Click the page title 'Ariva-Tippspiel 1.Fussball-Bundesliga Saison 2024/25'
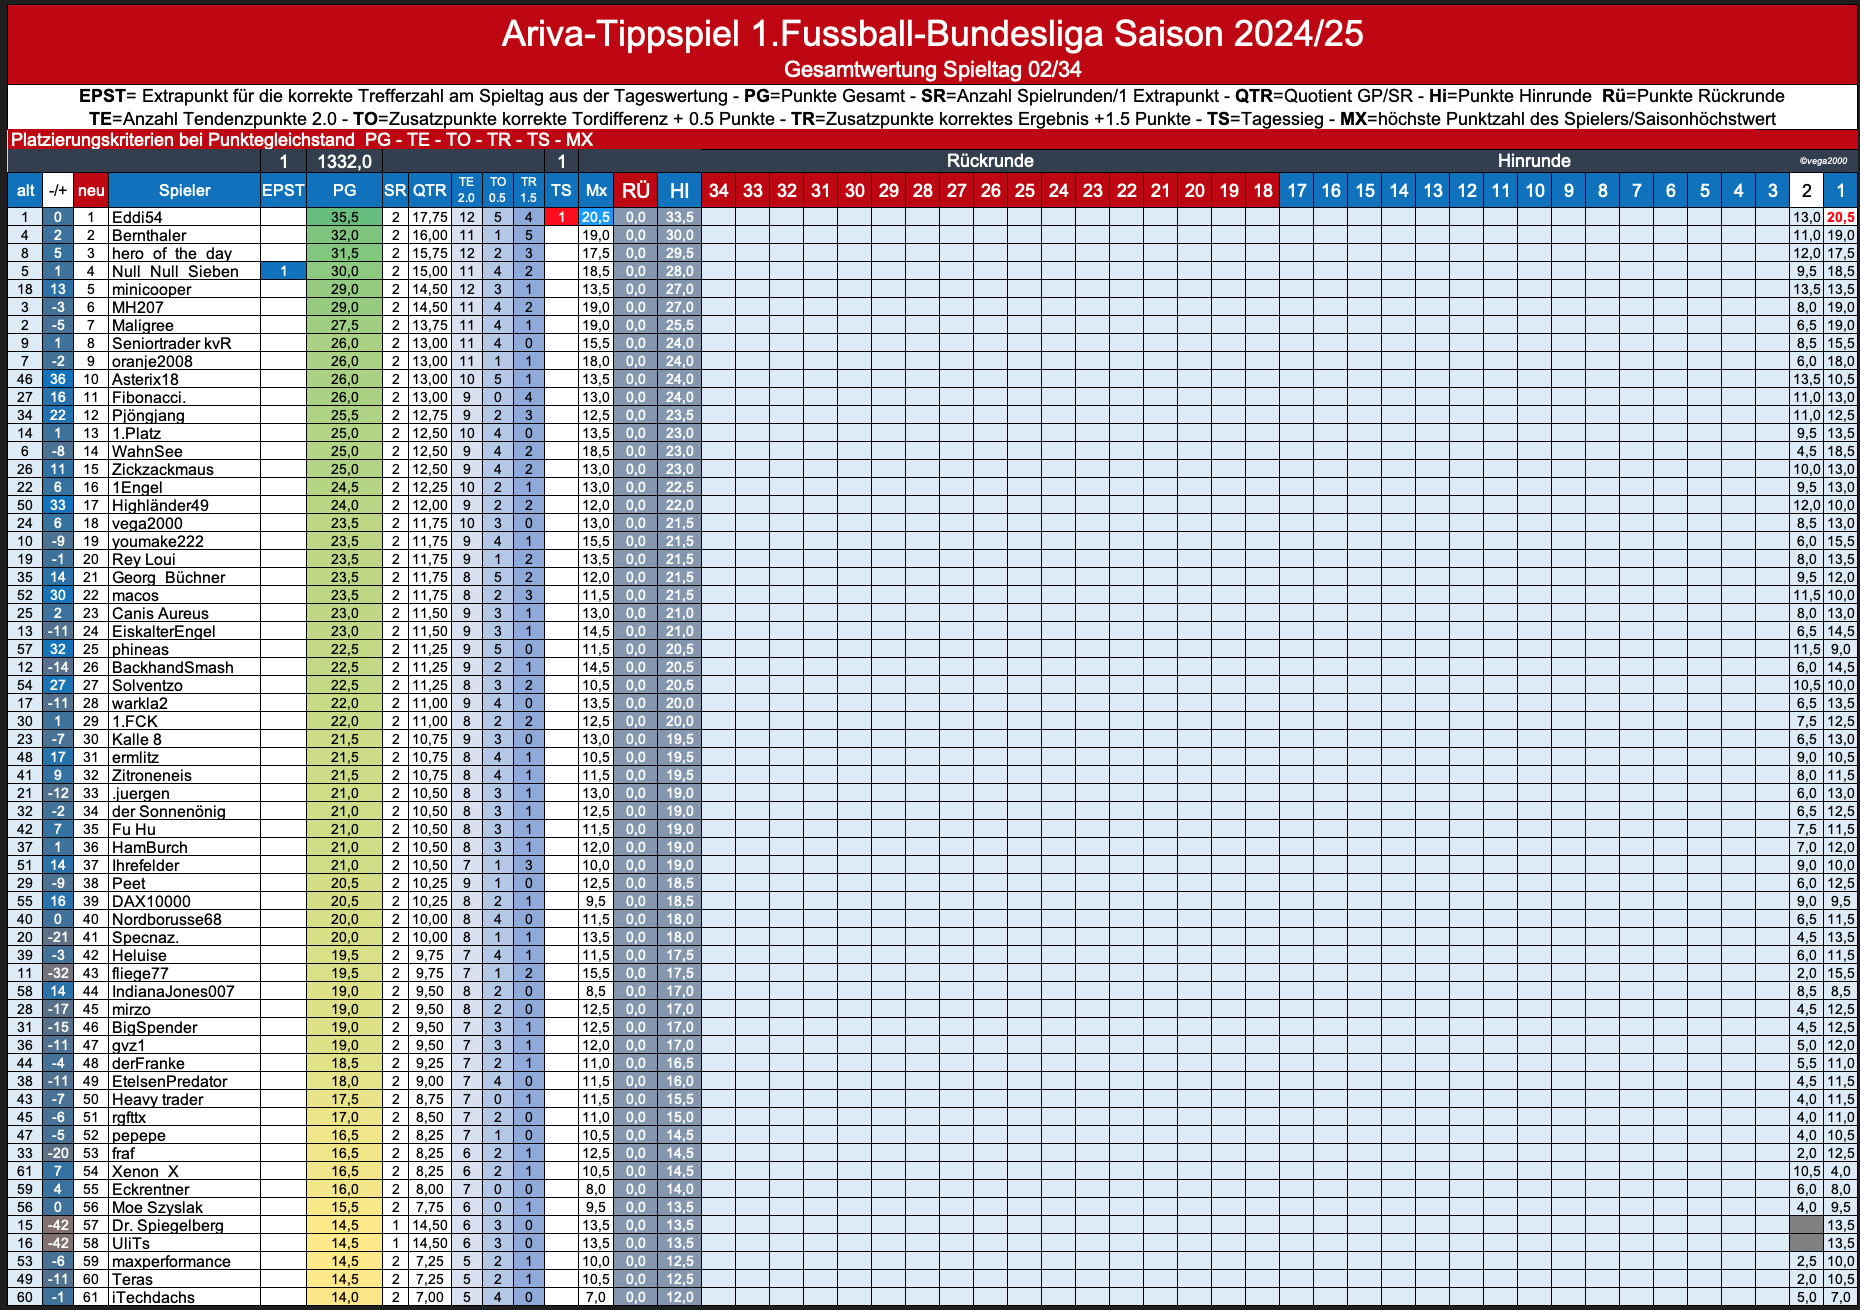This screenshot has width=1860, height=1310. [932, 34]
